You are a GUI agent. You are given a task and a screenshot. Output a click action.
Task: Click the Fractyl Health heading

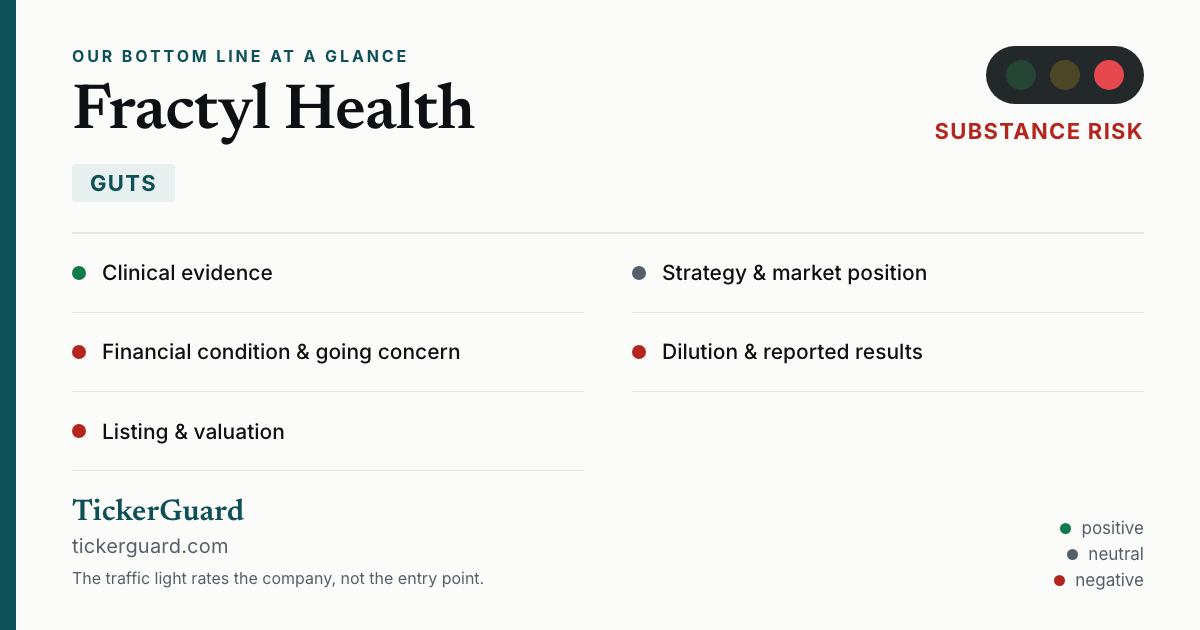[x=273, y=108]
